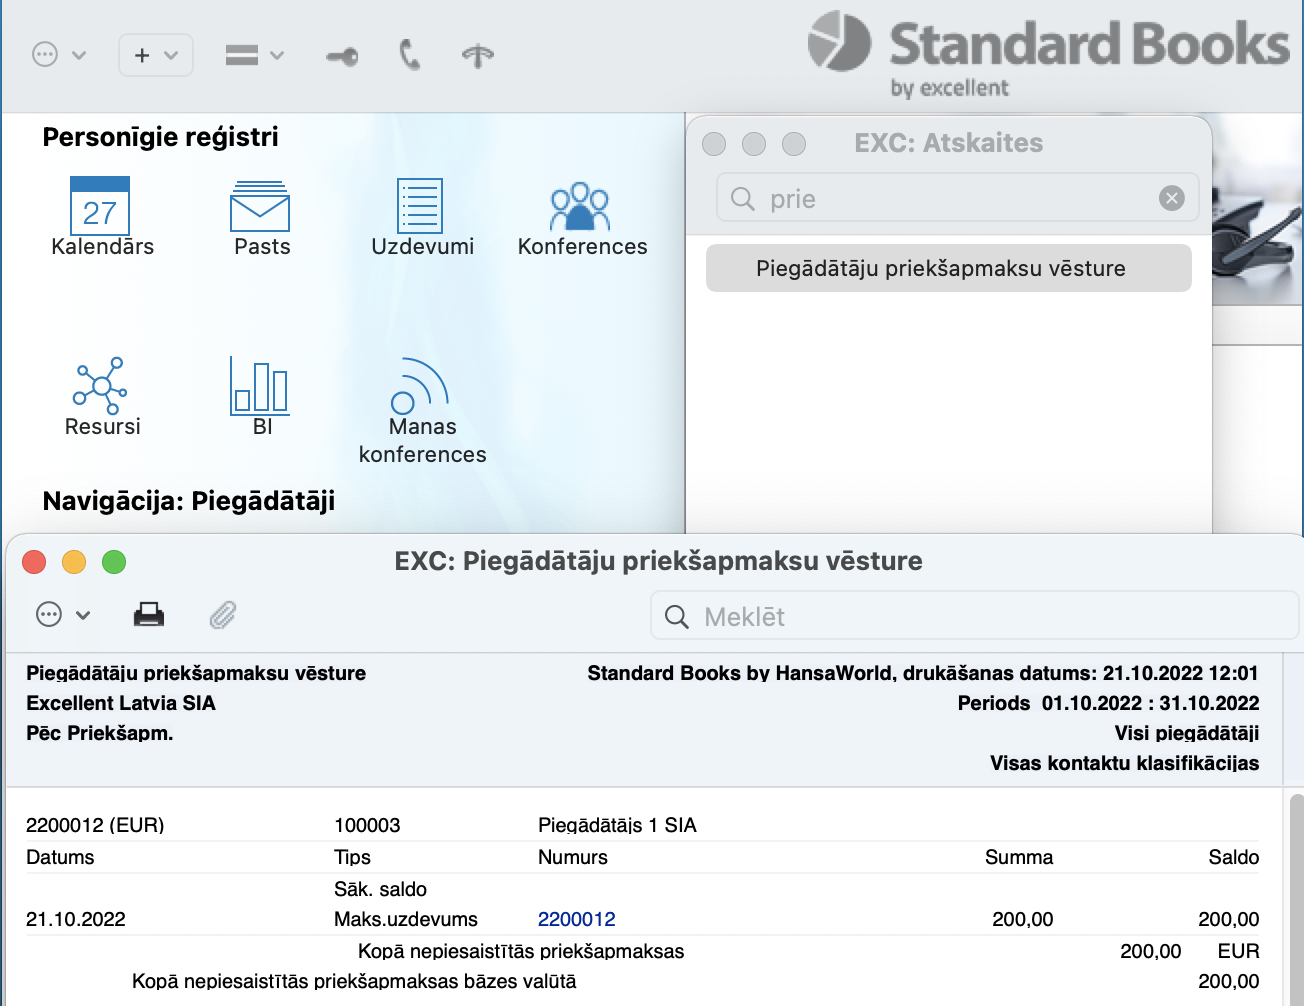Open the Kalendārs calendar icon
This screenshot has width=1304, height=1006.
click(x=100, y=207)
